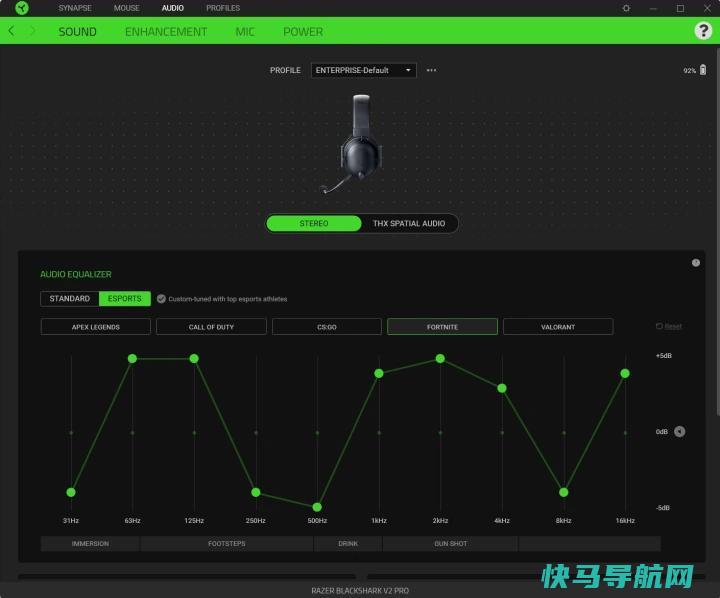Choose the CALL OF DUTY preset
Viewport: 720px width, 598px height.
click(x=211, y=327)
